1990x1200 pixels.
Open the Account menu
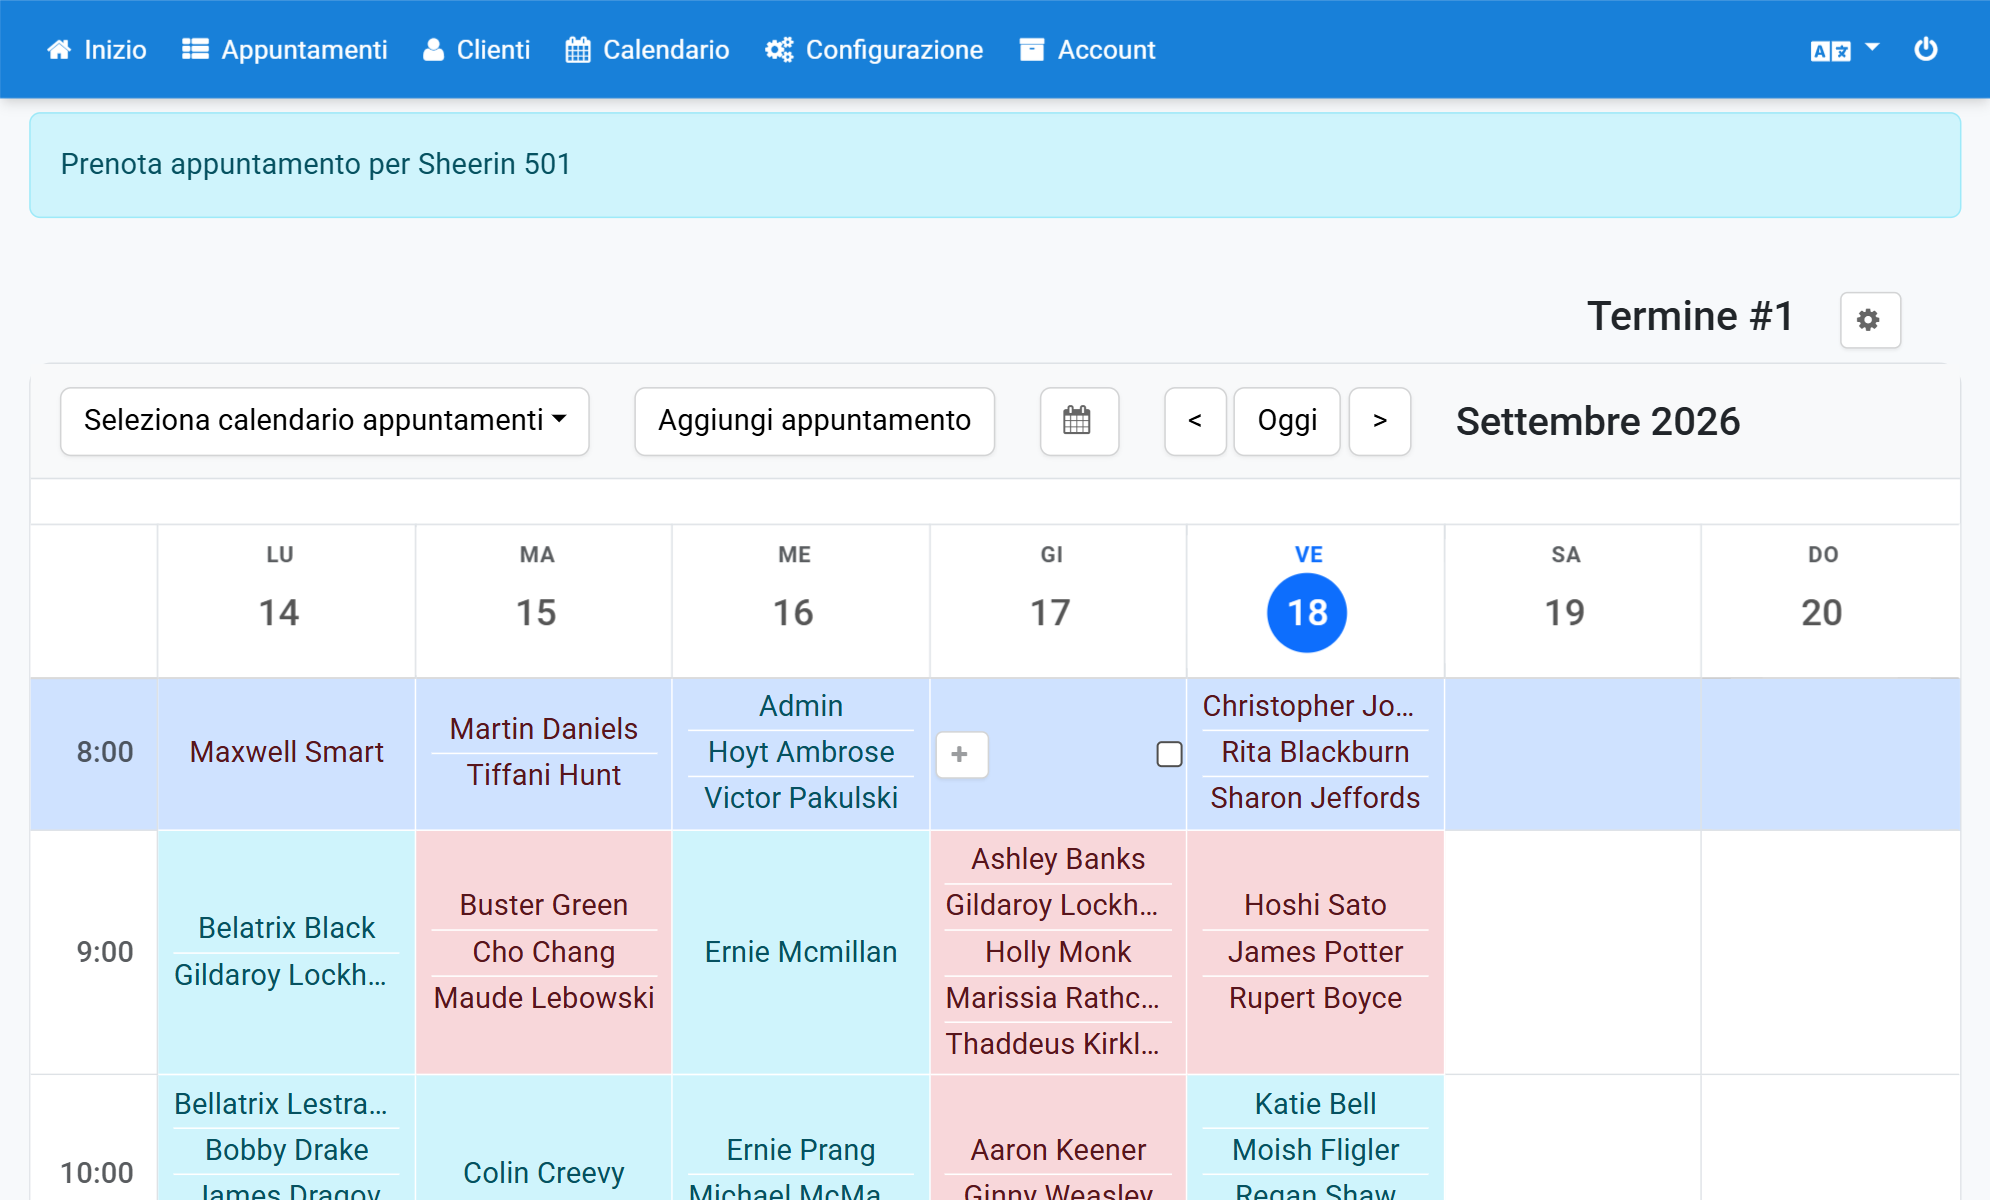click(x=1088, y=50)
